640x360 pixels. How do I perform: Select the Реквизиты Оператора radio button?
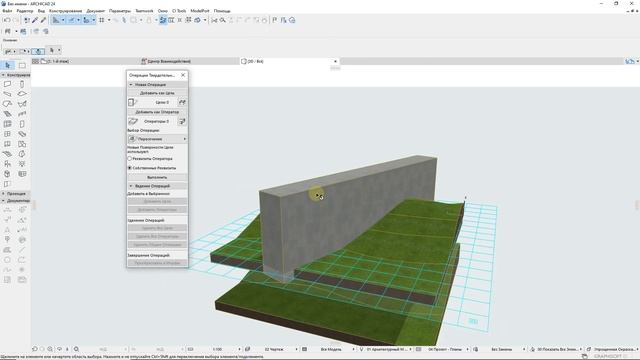tap(130, 158)
